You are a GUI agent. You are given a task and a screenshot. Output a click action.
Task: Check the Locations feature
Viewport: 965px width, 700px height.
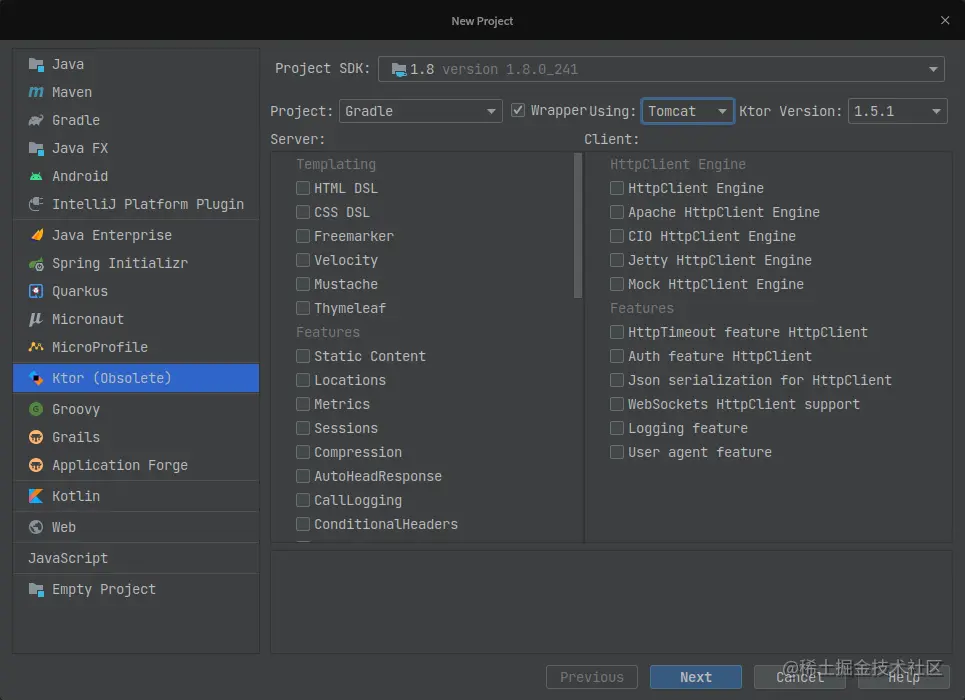[303, 380]
